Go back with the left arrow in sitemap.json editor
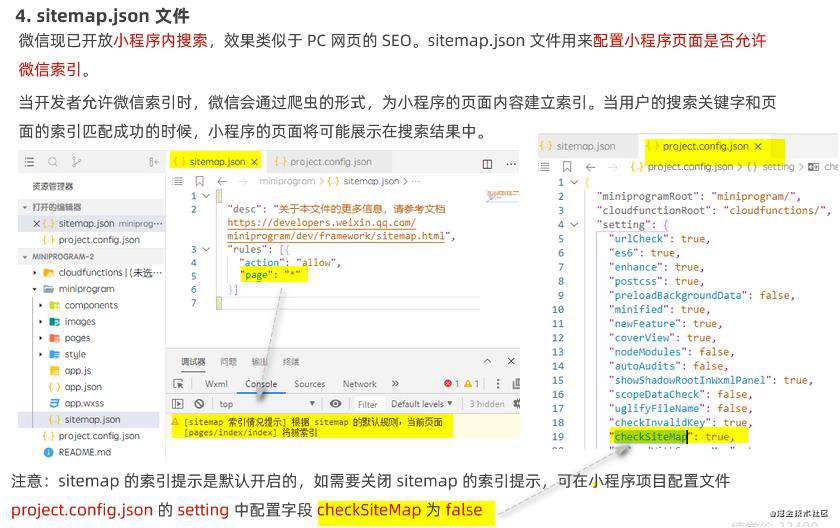 pyautogui.click(x=222, y=182)
